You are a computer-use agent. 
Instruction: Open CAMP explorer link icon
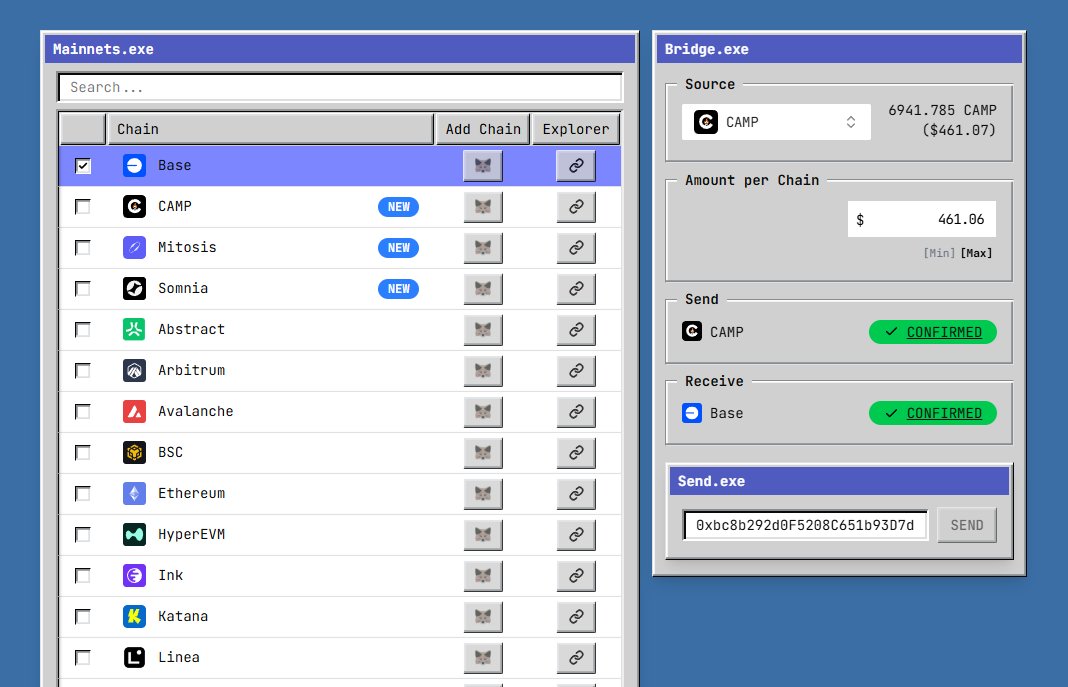click(x=576, y=207)
